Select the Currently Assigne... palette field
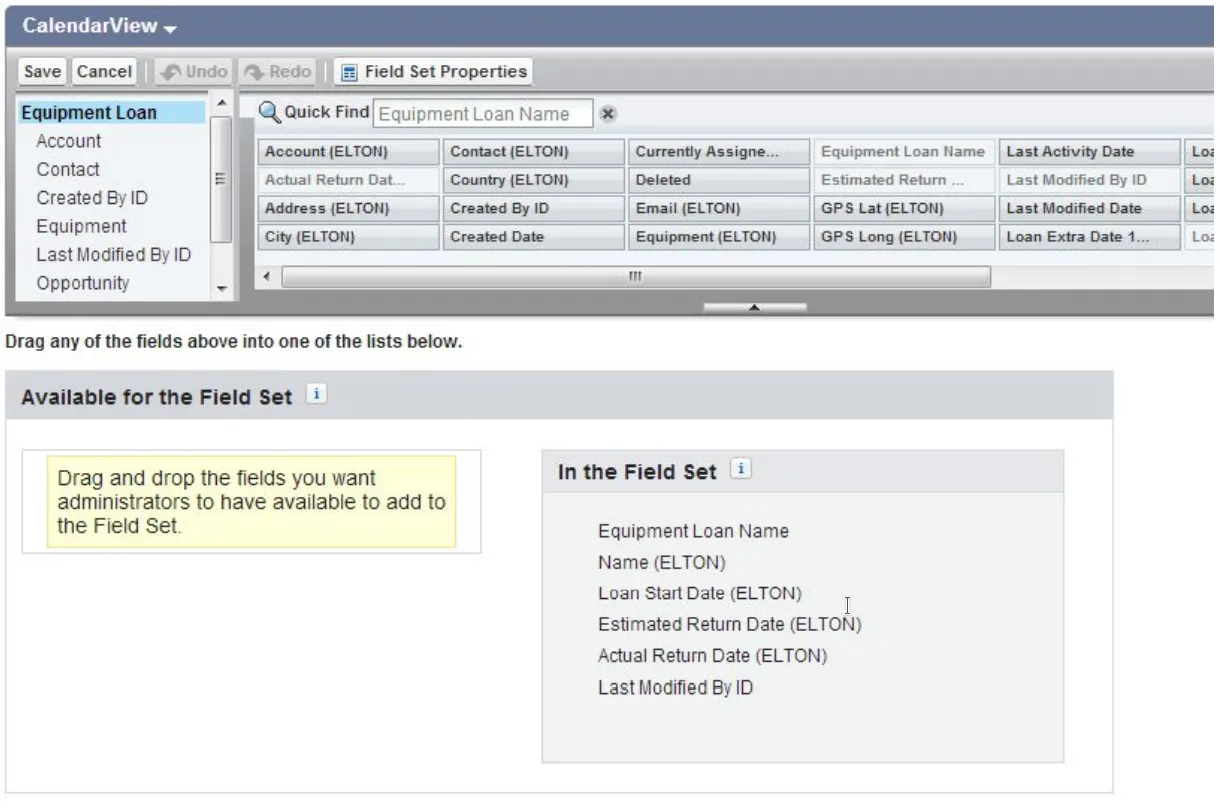The image size is (1220, 810). pos(719,152)
